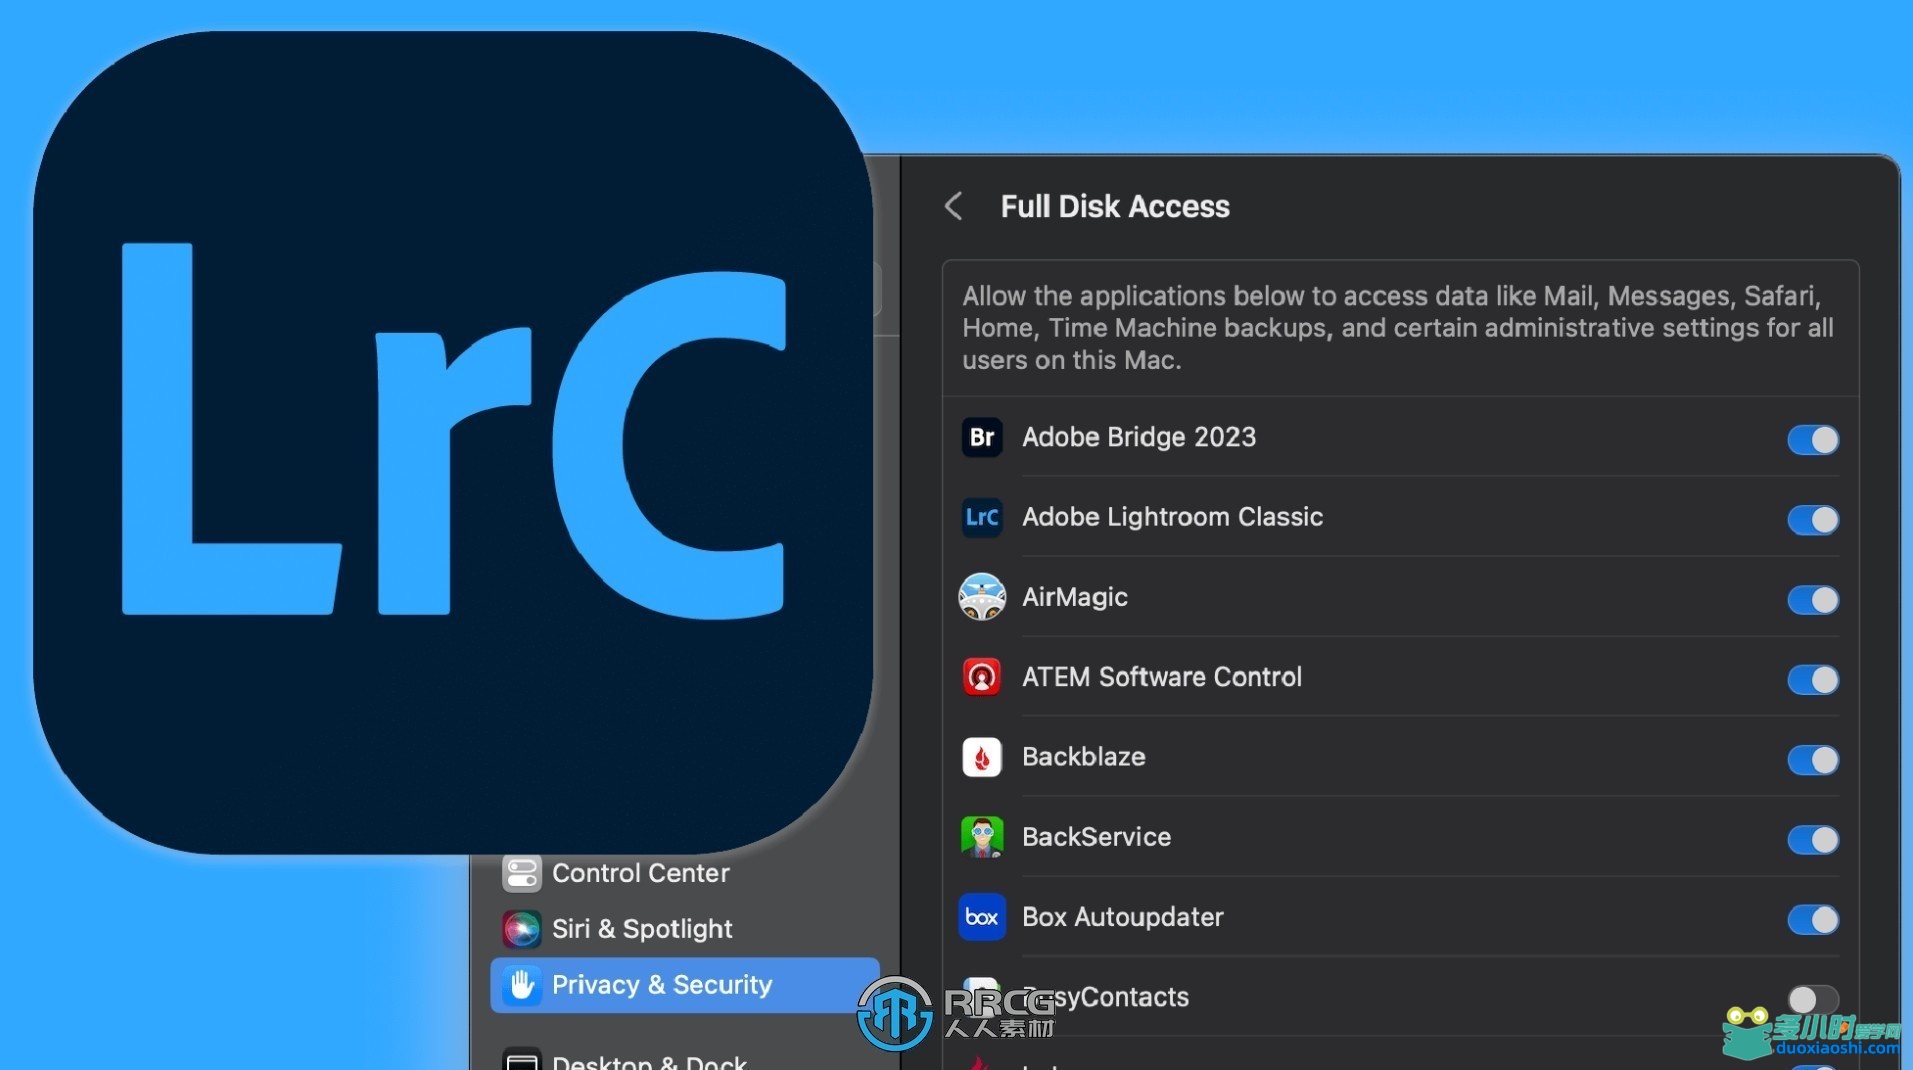Image resolution: width=1913 pixels, height=1070 pixels.
Task: Disable Full Disk Access for Adobe Bridge 2023
Action: [1812, 439]
